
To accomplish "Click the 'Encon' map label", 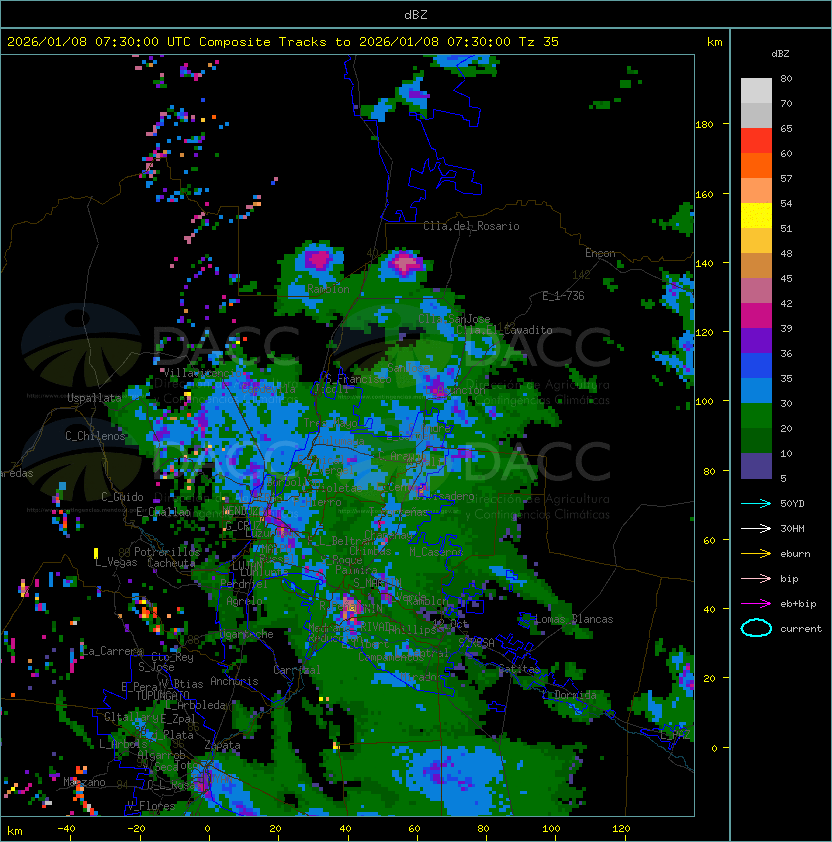I will click(x=600, y=253).
